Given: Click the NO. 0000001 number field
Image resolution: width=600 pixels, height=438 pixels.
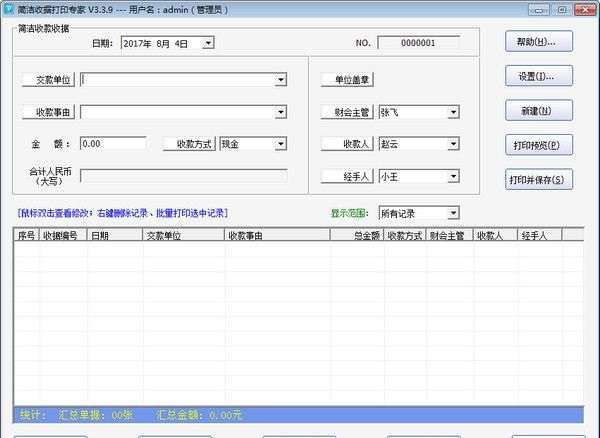Looking at the screenshot, I should click(418, 42).
